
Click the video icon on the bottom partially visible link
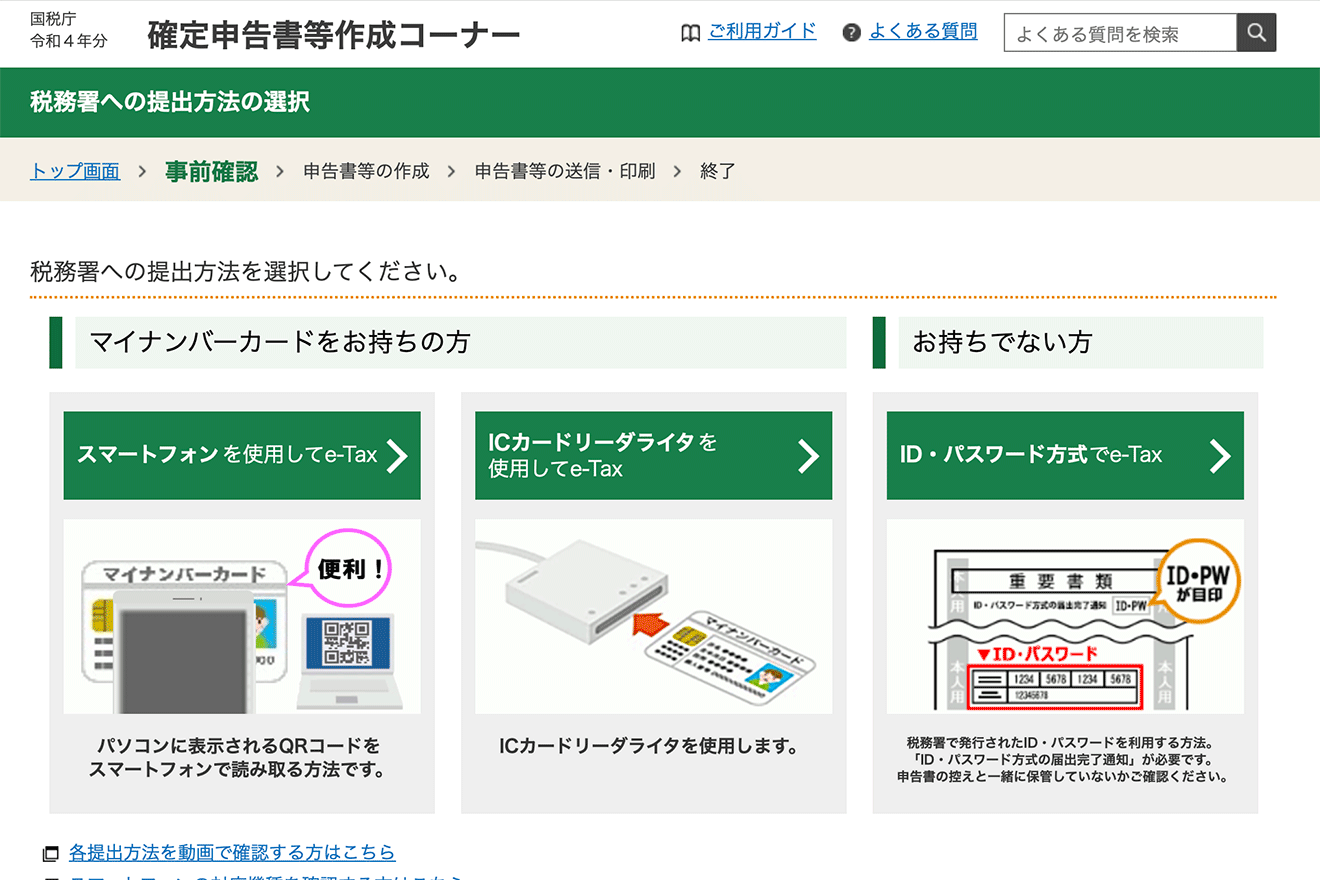click(x=53, y=876)
